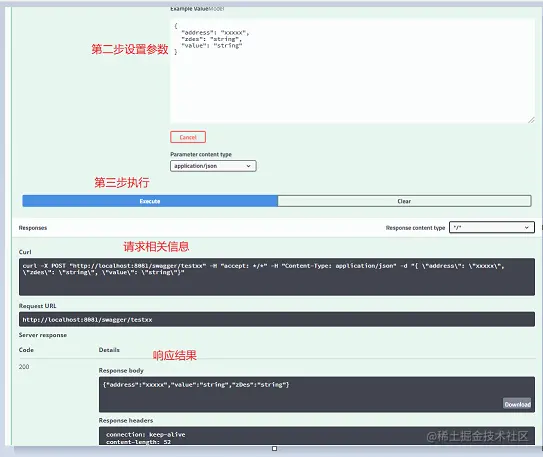
Task: Click the content-length header line
Action: click(139, 442)
